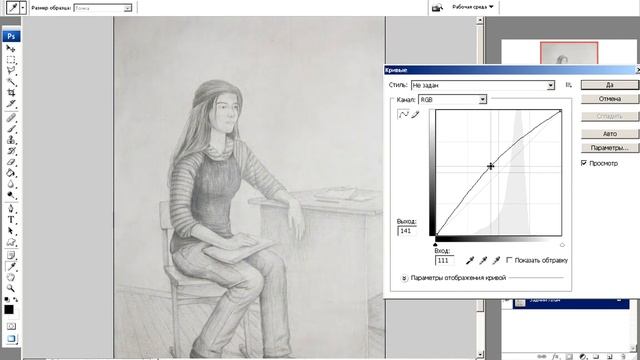Select the Rectangular Marquee tool
The image size is (640, 360).
(11, 60)
